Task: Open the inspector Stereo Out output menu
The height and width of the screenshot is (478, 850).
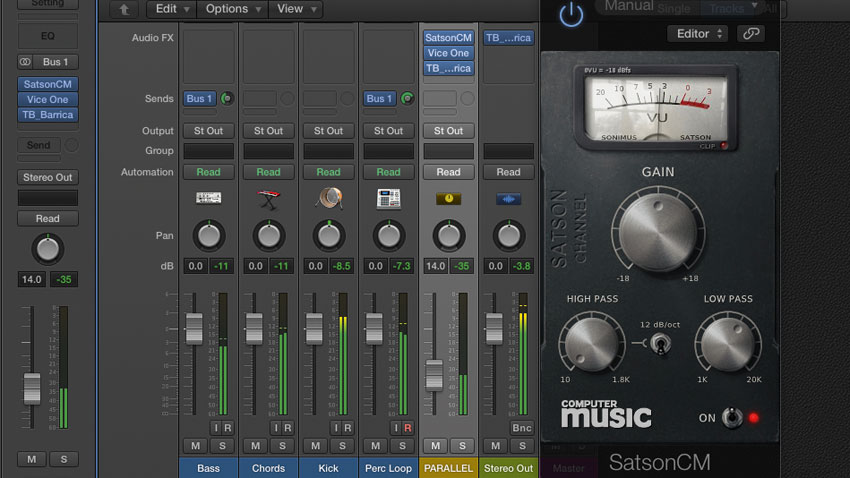Action: [x=48, y=177]
